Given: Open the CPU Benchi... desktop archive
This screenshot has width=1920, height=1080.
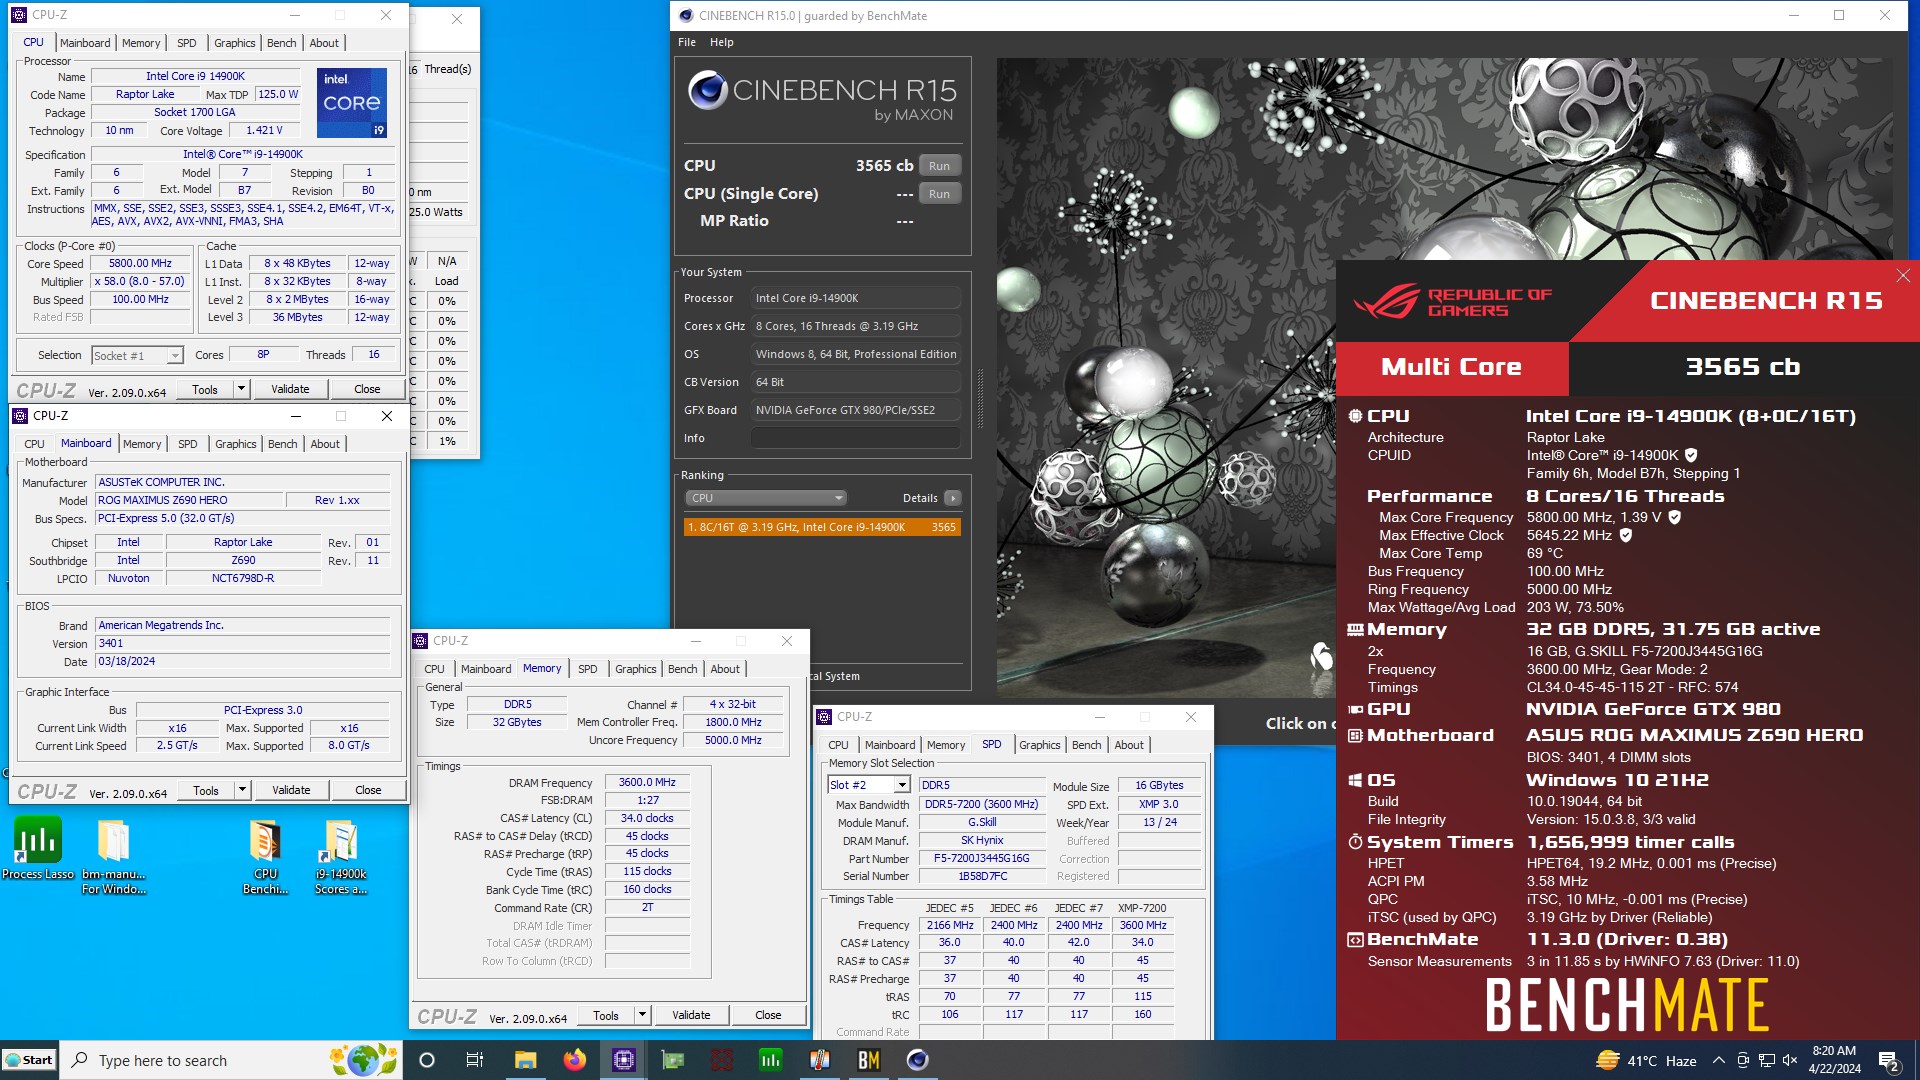Looking at the screenshot, I should [x=265, y=855].
